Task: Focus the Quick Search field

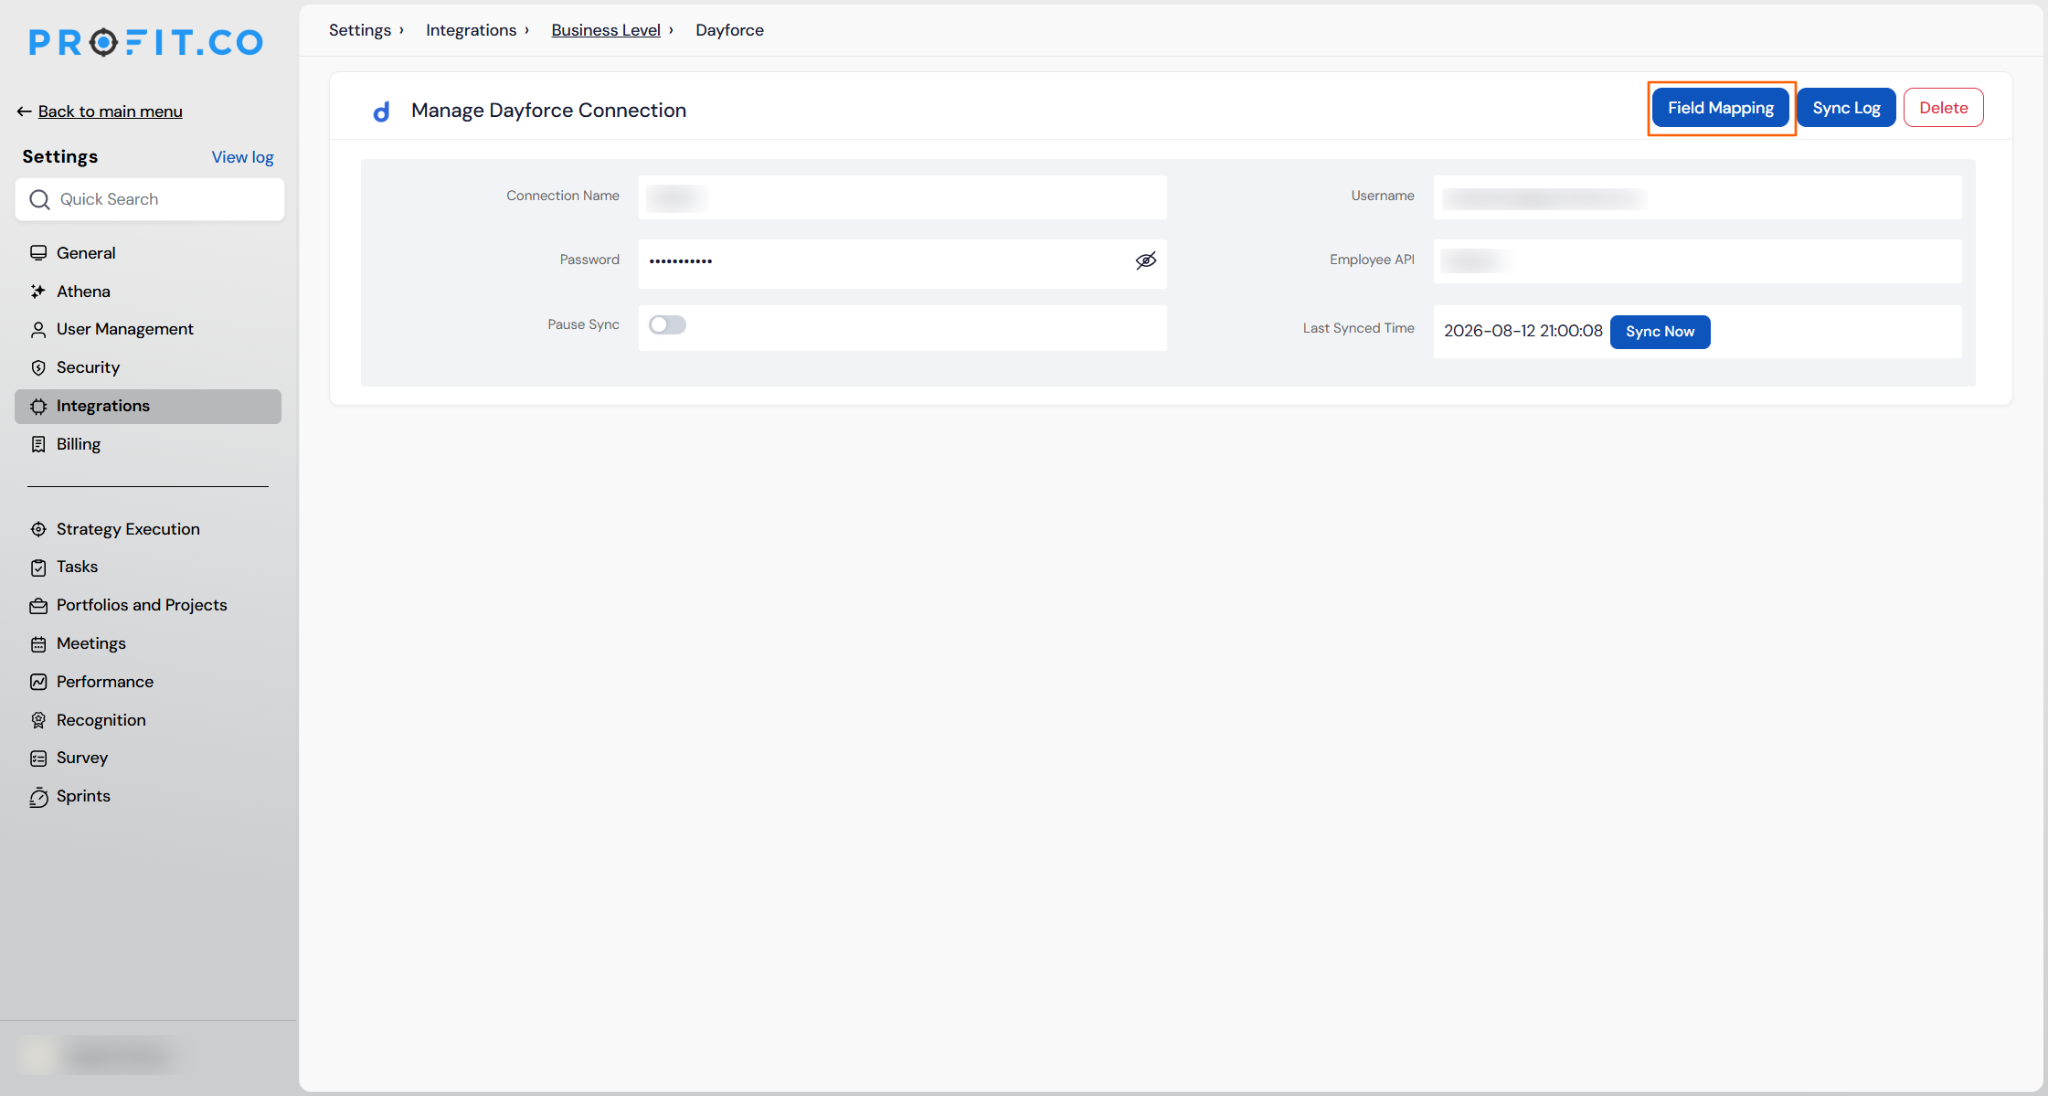Action: coord(150,199)
